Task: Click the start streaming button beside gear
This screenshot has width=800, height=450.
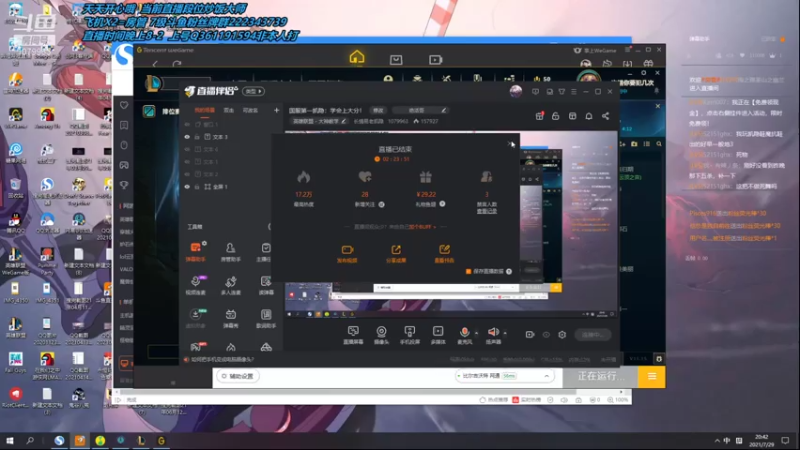Action: pyautogui.click(x=592, y=335)
